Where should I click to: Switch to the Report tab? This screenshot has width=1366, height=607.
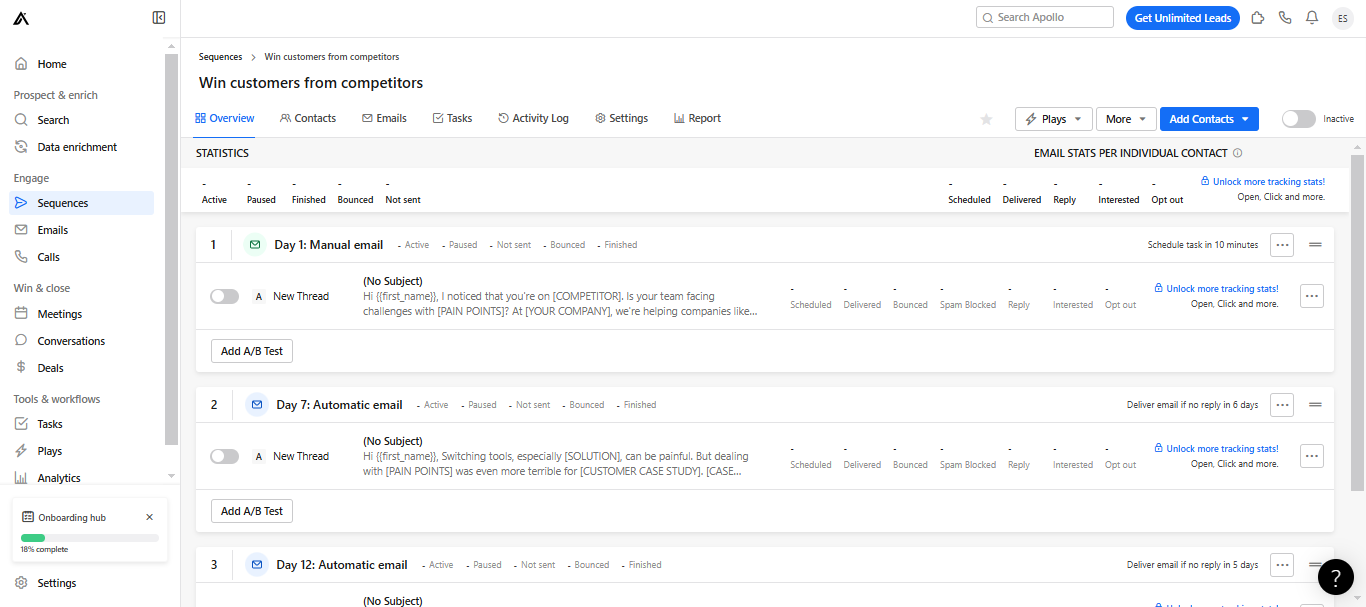[697, 118]
